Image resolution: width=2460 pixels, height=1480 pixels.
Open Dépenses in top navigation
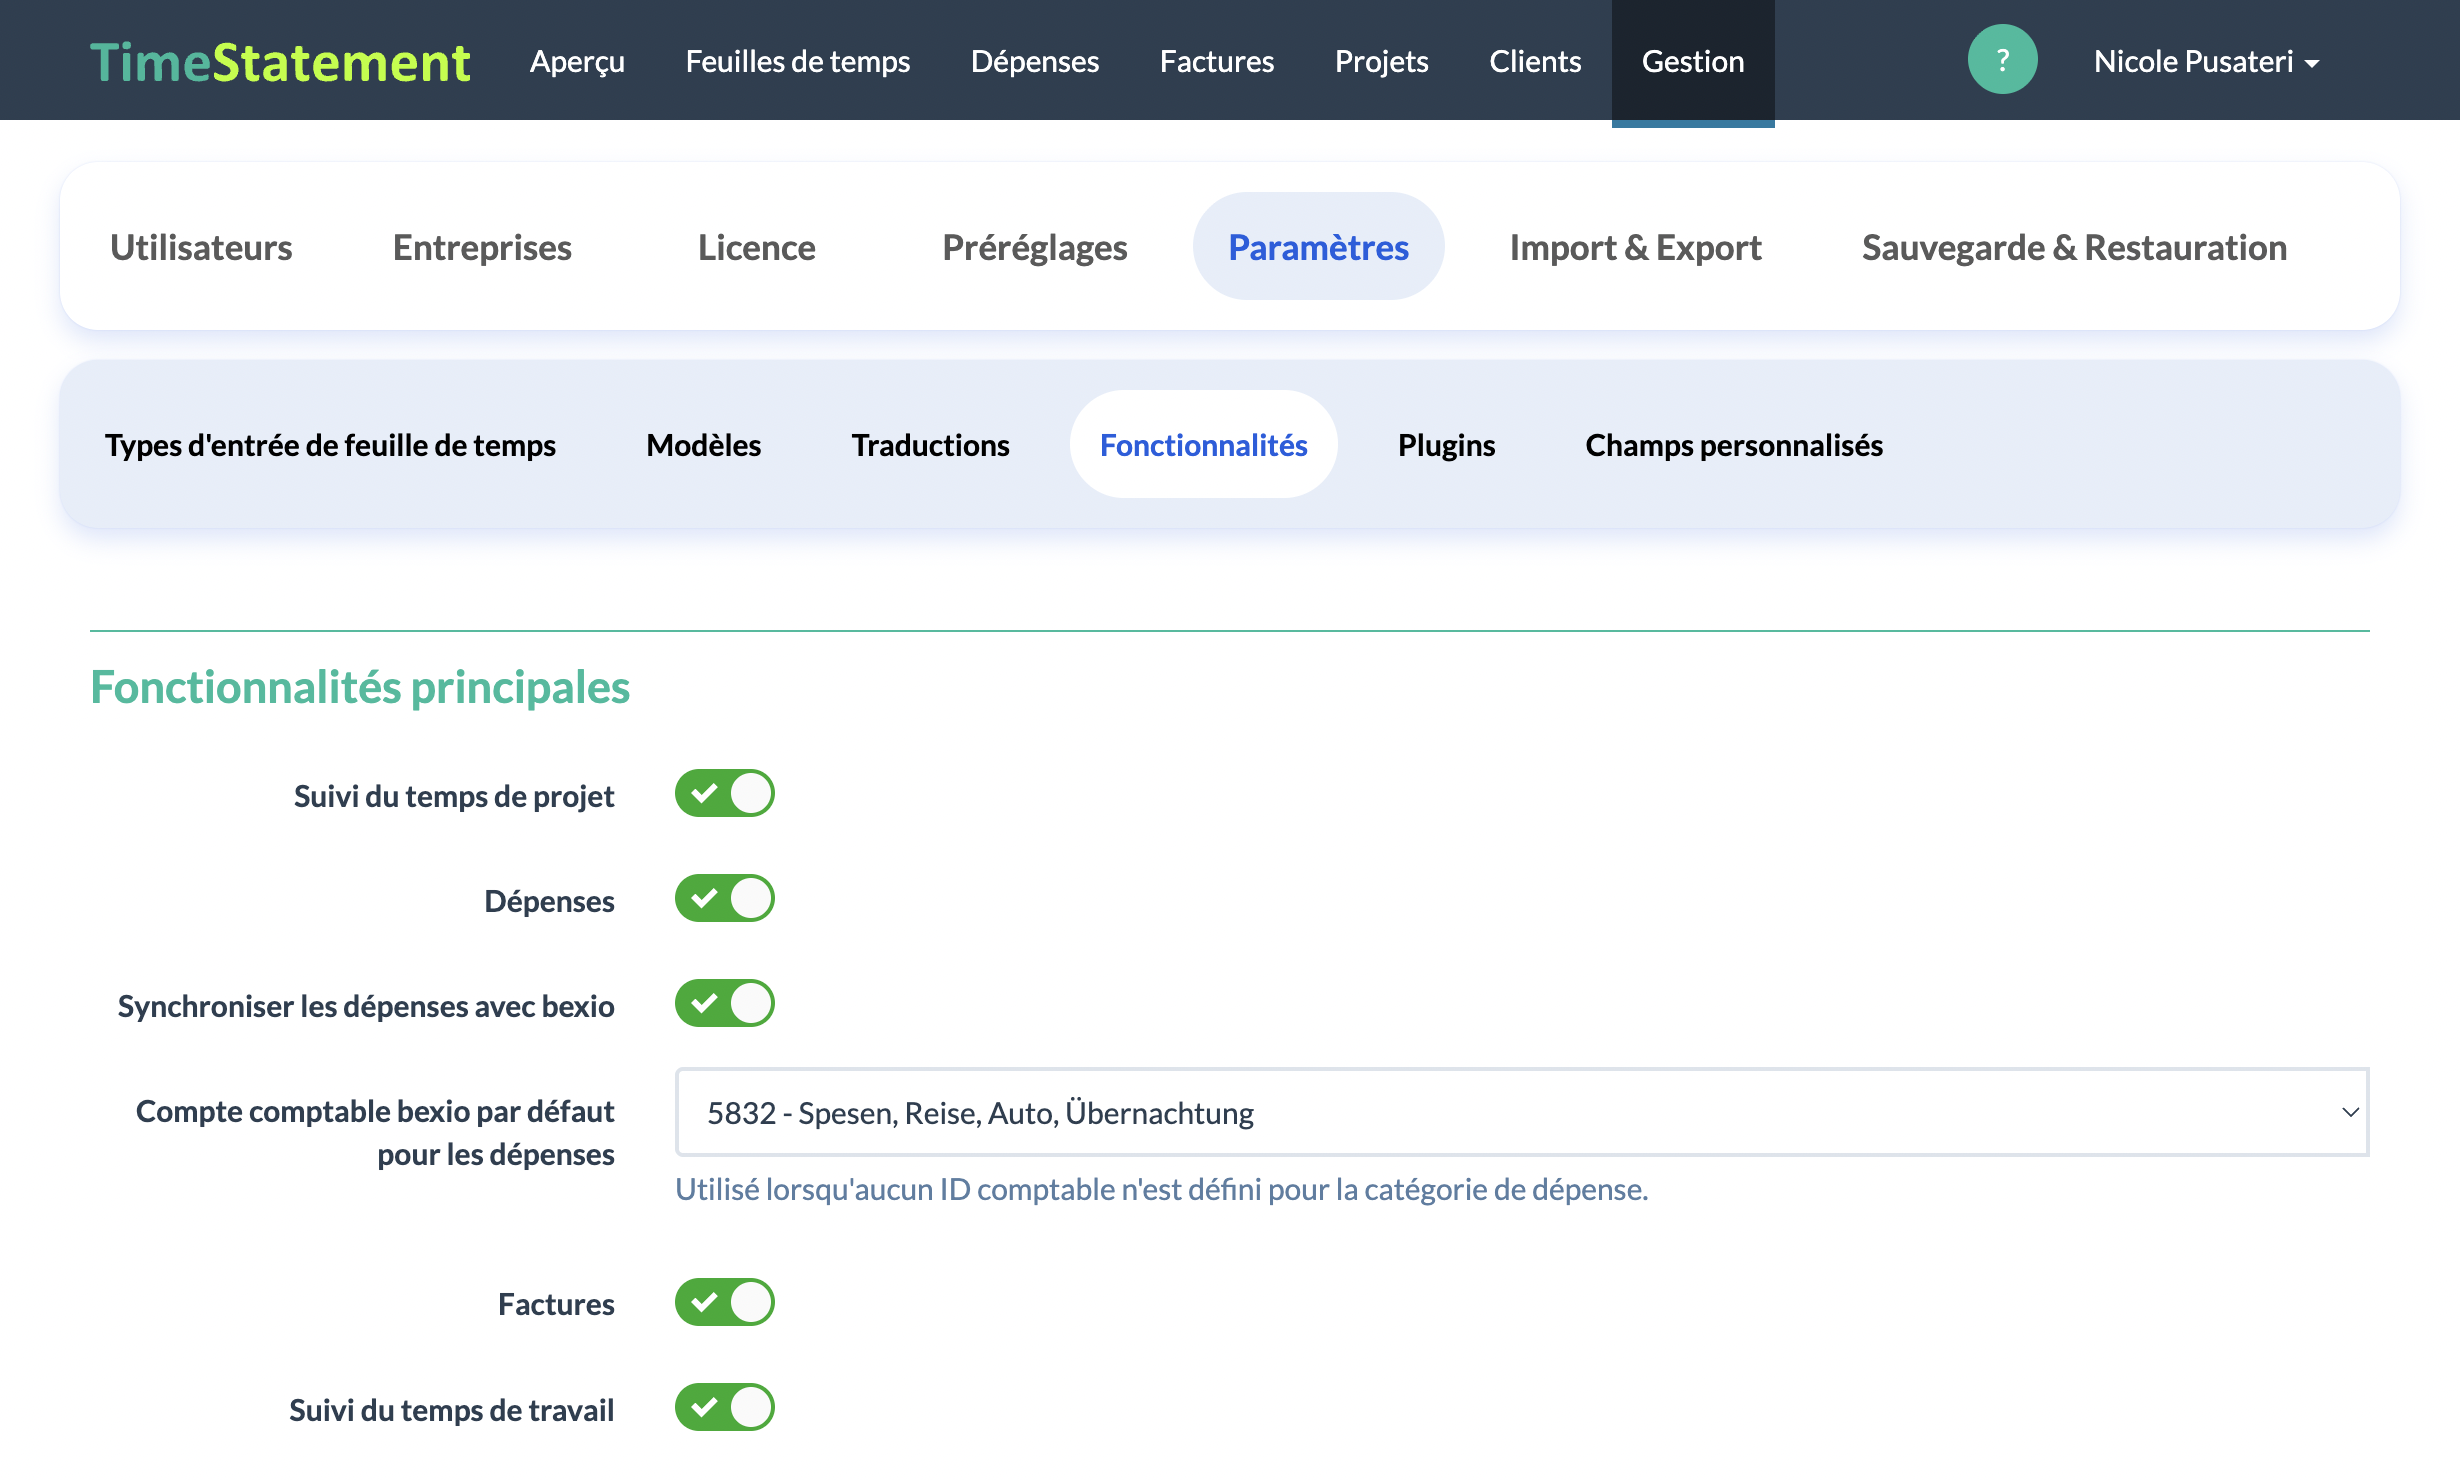coord(1035,62)
